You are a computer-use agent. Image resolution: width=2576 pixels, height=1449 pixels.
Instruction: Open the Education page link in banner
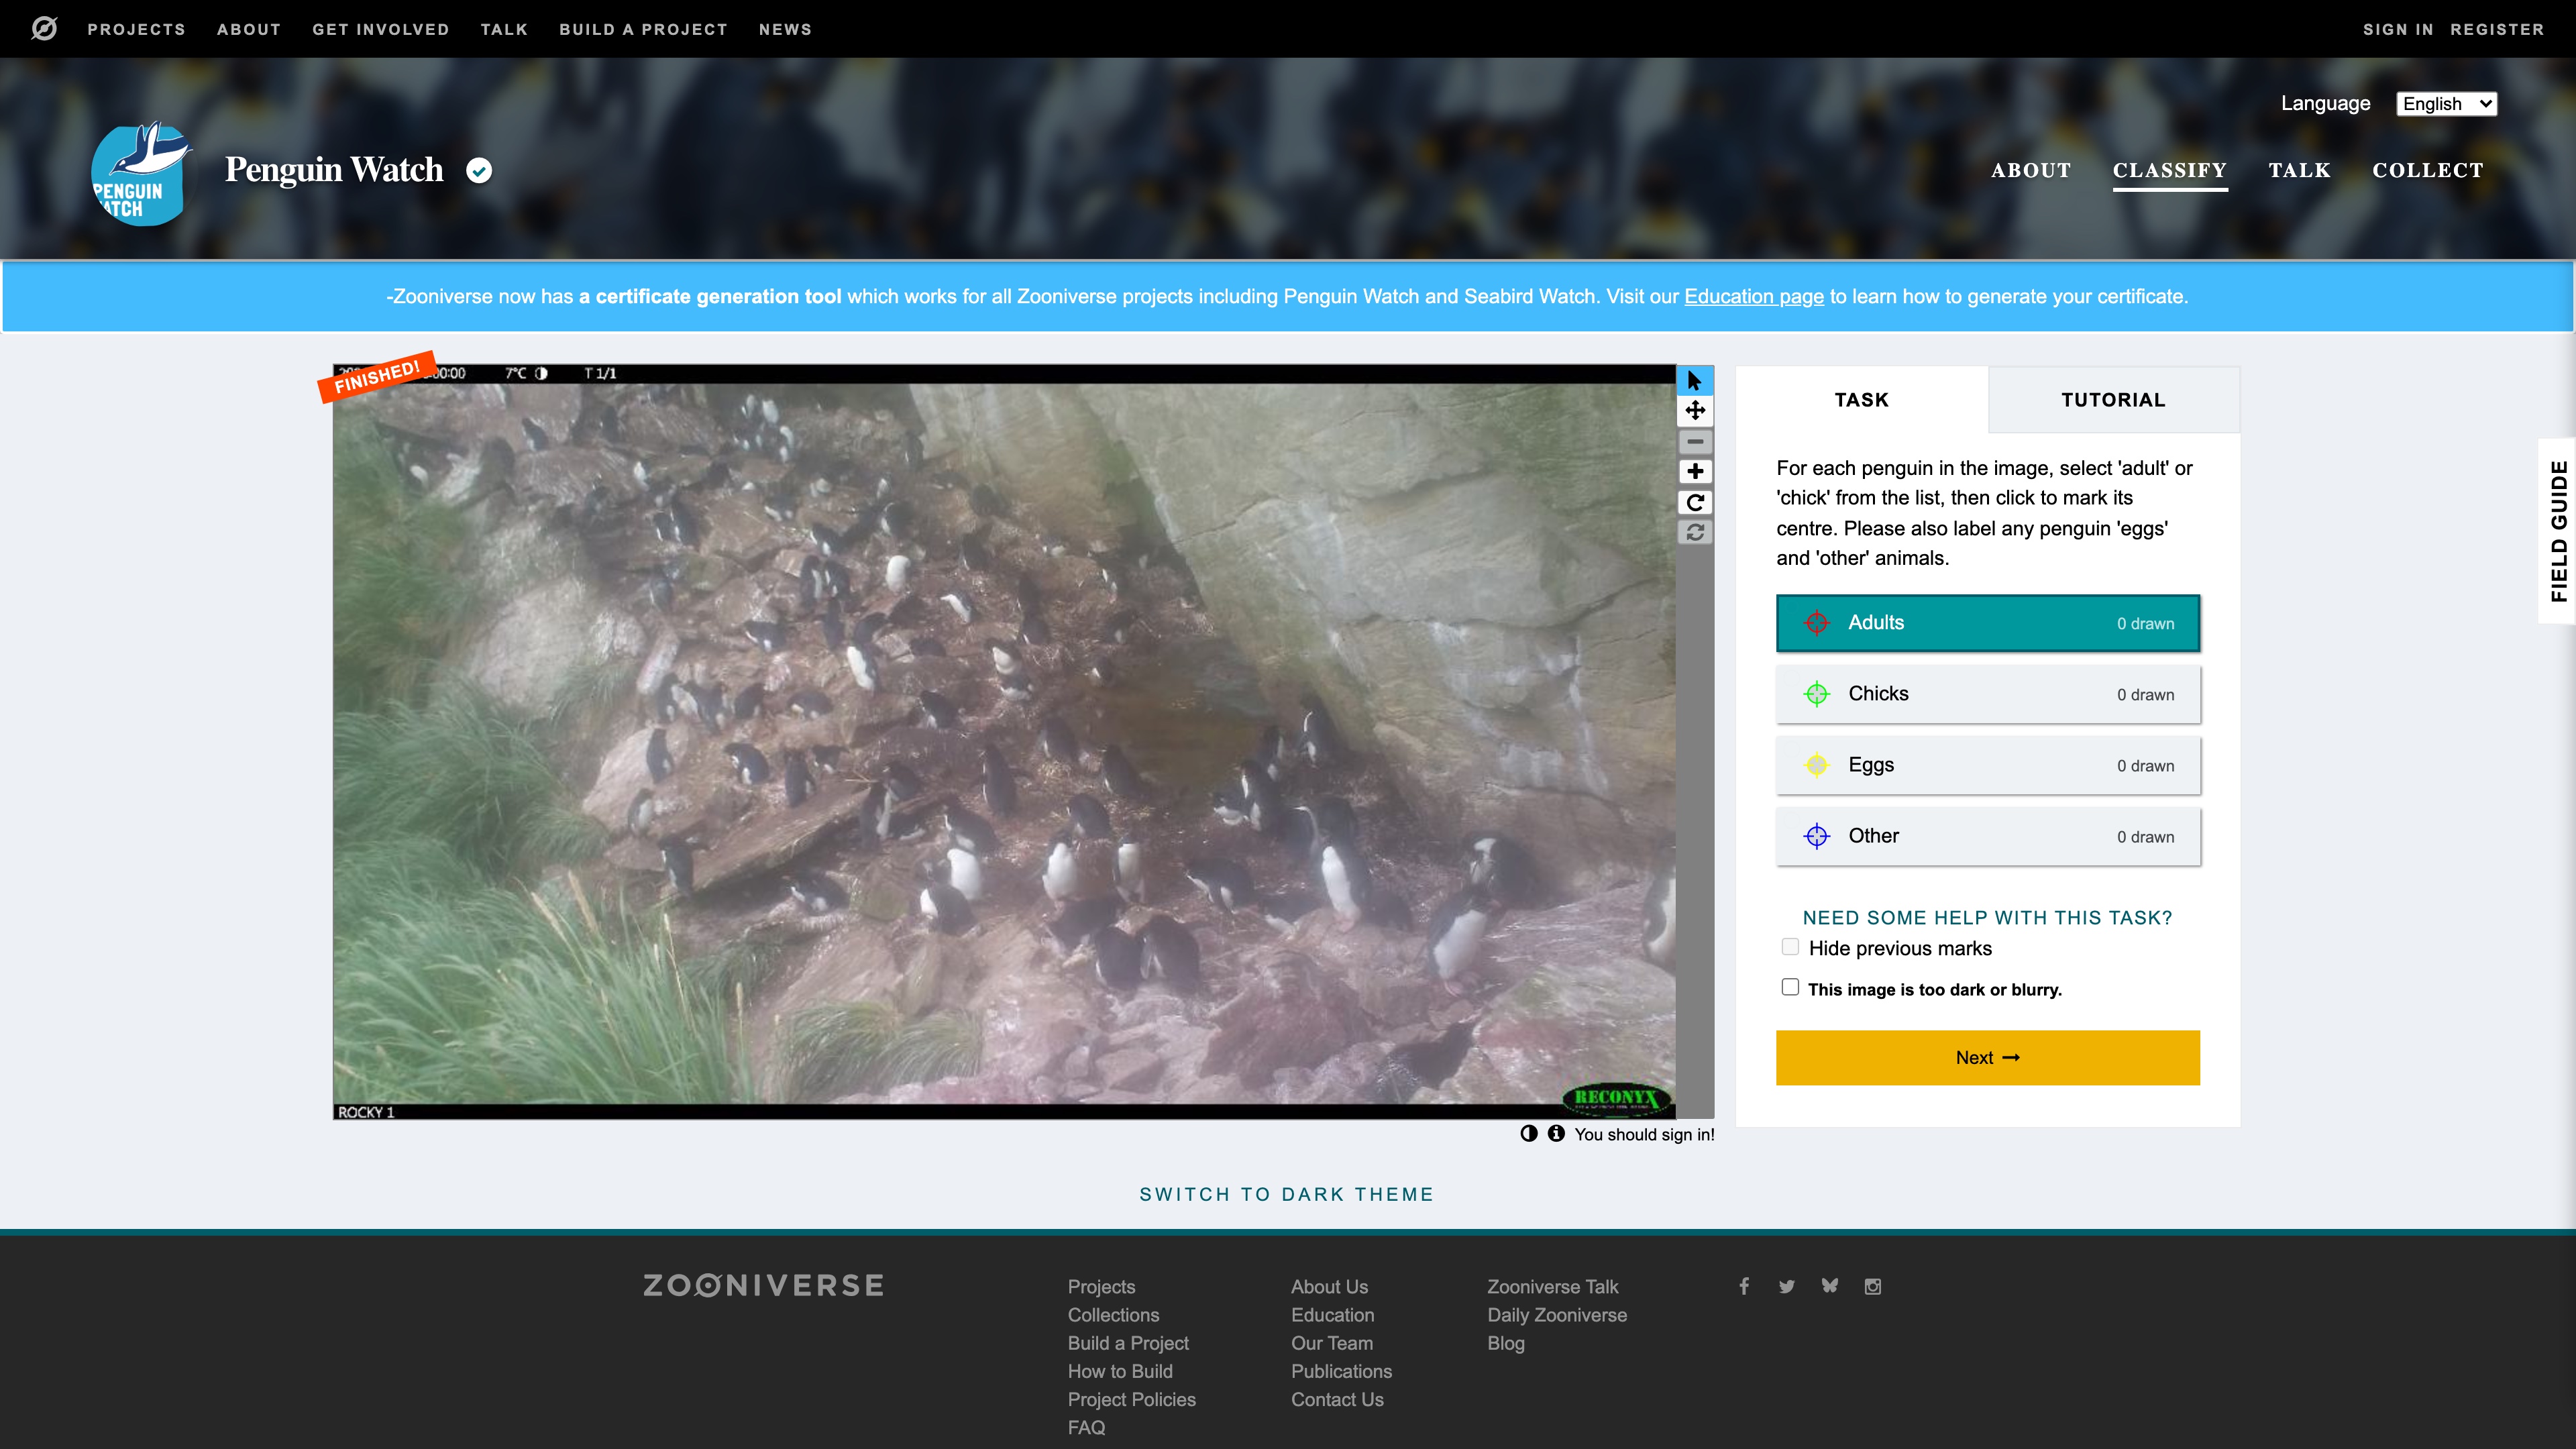1754,297
